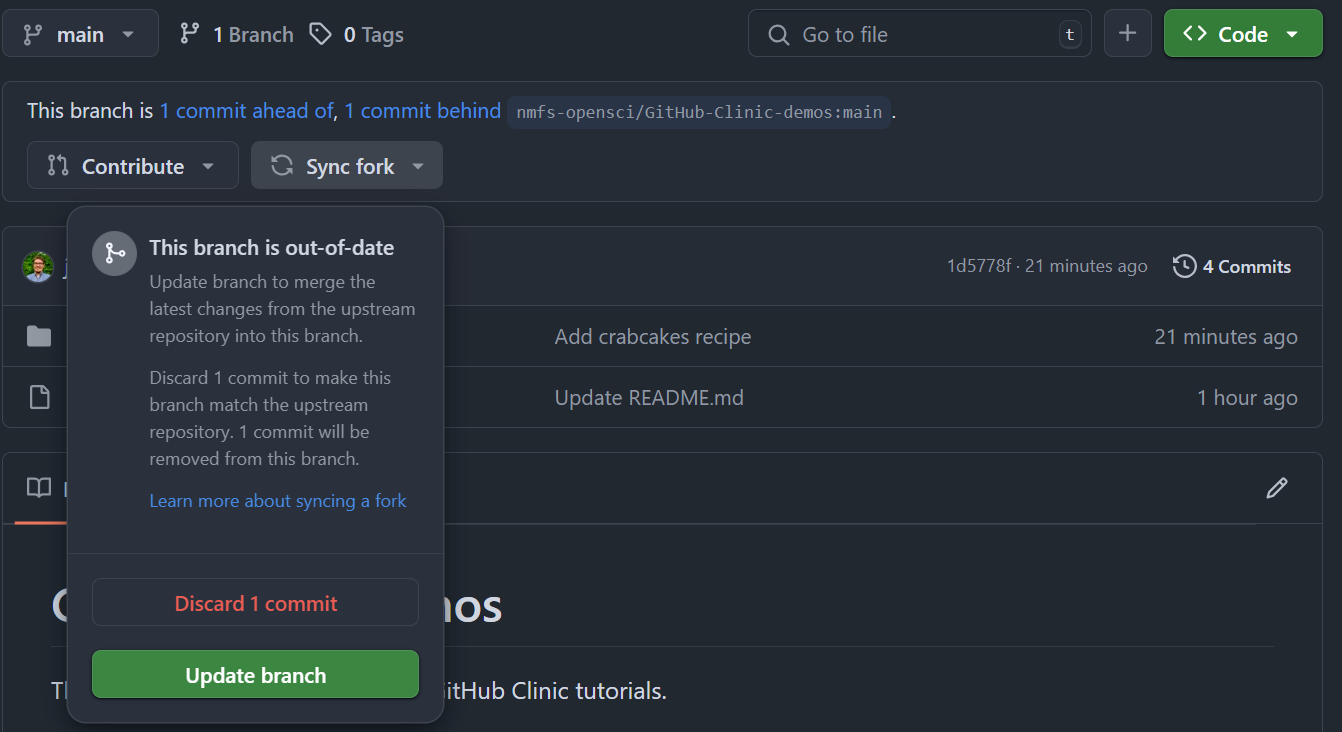The height and width of the screenshot is (732, 1342).
Task: Open the green Code dropdown
Action: [x=1243, y=34]
